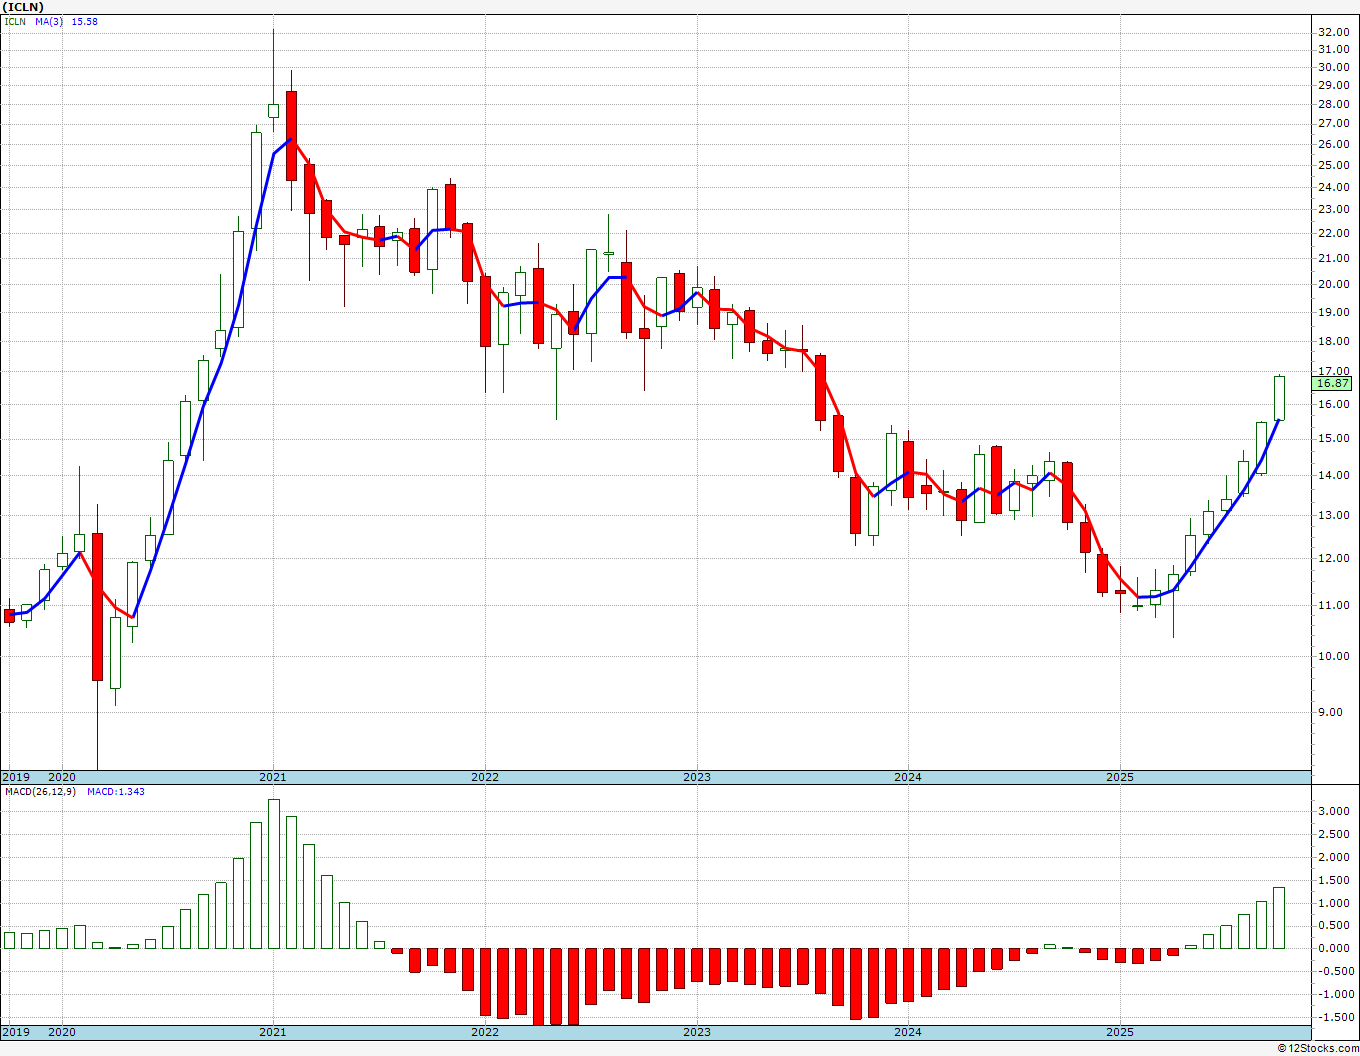Click 2025 on the MACD panel time axis
The height and width of the screenshot is (1056, 1360).
tap(1120, 1032)
